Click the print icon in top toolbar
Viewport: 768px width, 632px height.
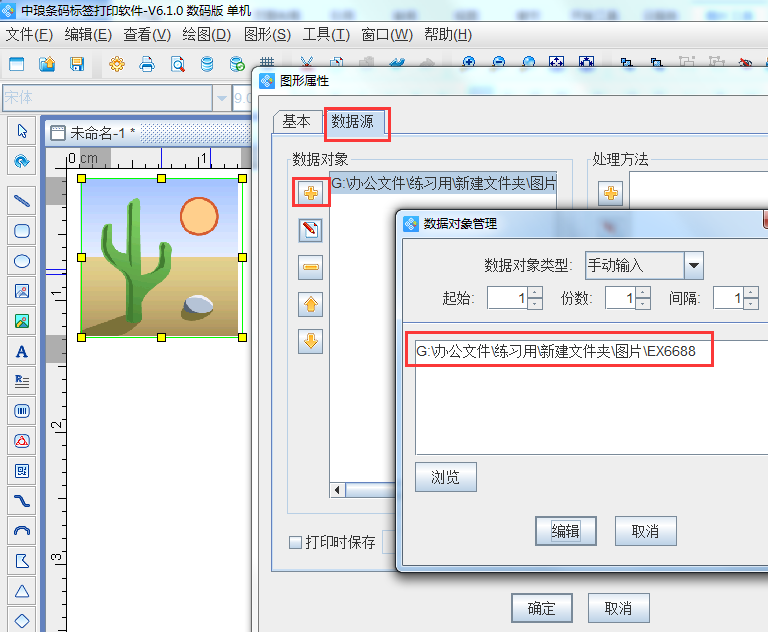(147, 65)
